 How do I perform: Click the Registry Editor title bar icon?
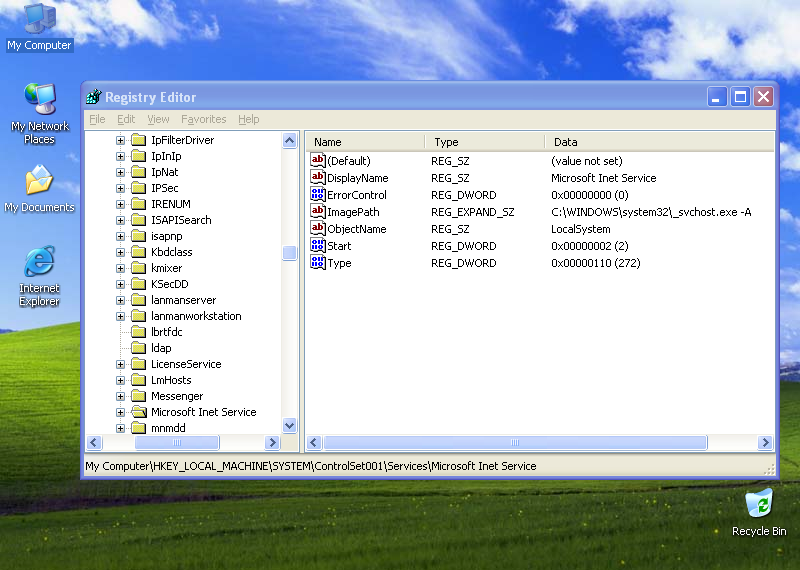pos(94,97)
